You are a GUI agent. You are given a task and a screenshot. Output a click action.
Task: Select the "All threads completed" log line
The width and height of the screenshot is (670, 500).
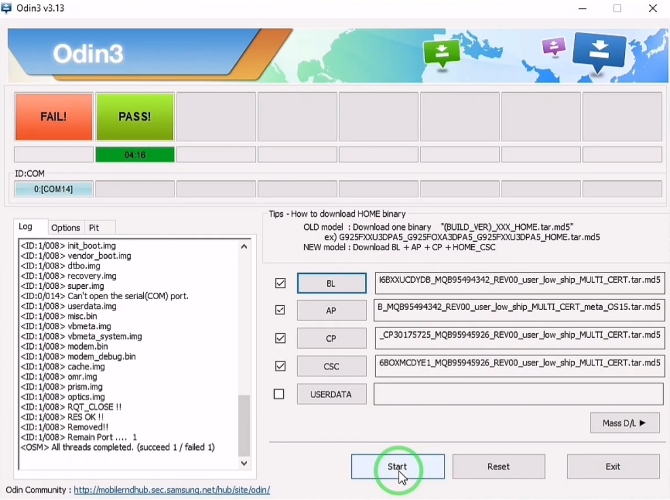pyautogui.click(x=118, y=447)
